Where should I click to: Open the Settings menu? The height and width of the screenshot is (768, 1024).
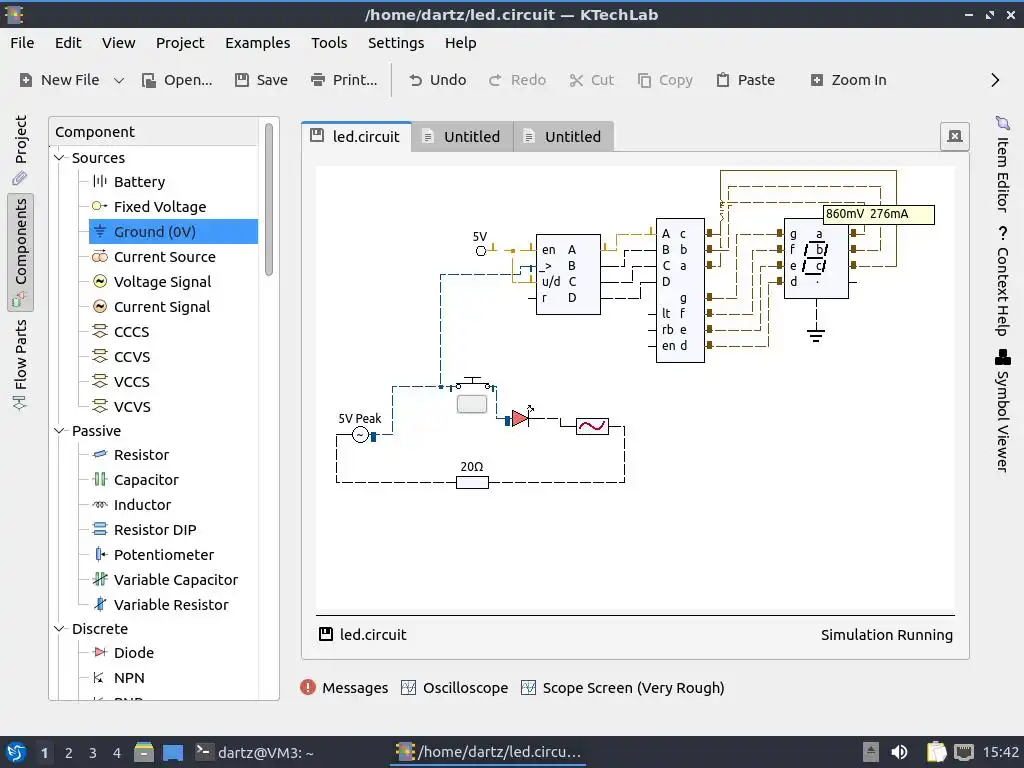point(396,42)
